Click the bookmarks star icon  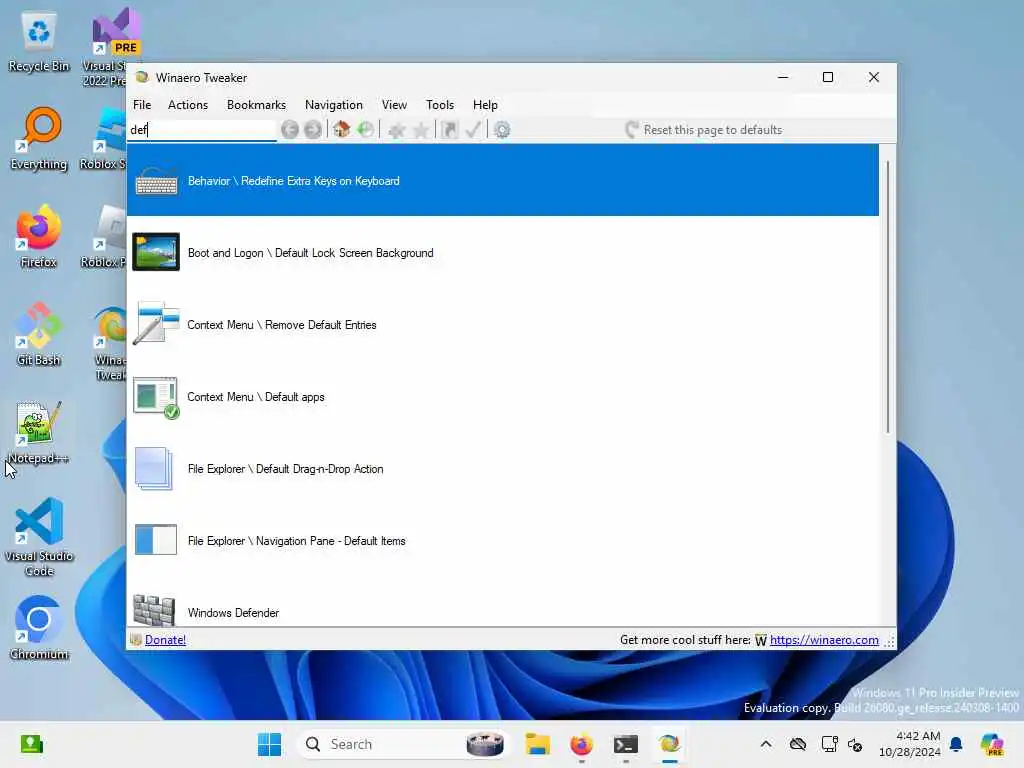[x=421, y=130]
